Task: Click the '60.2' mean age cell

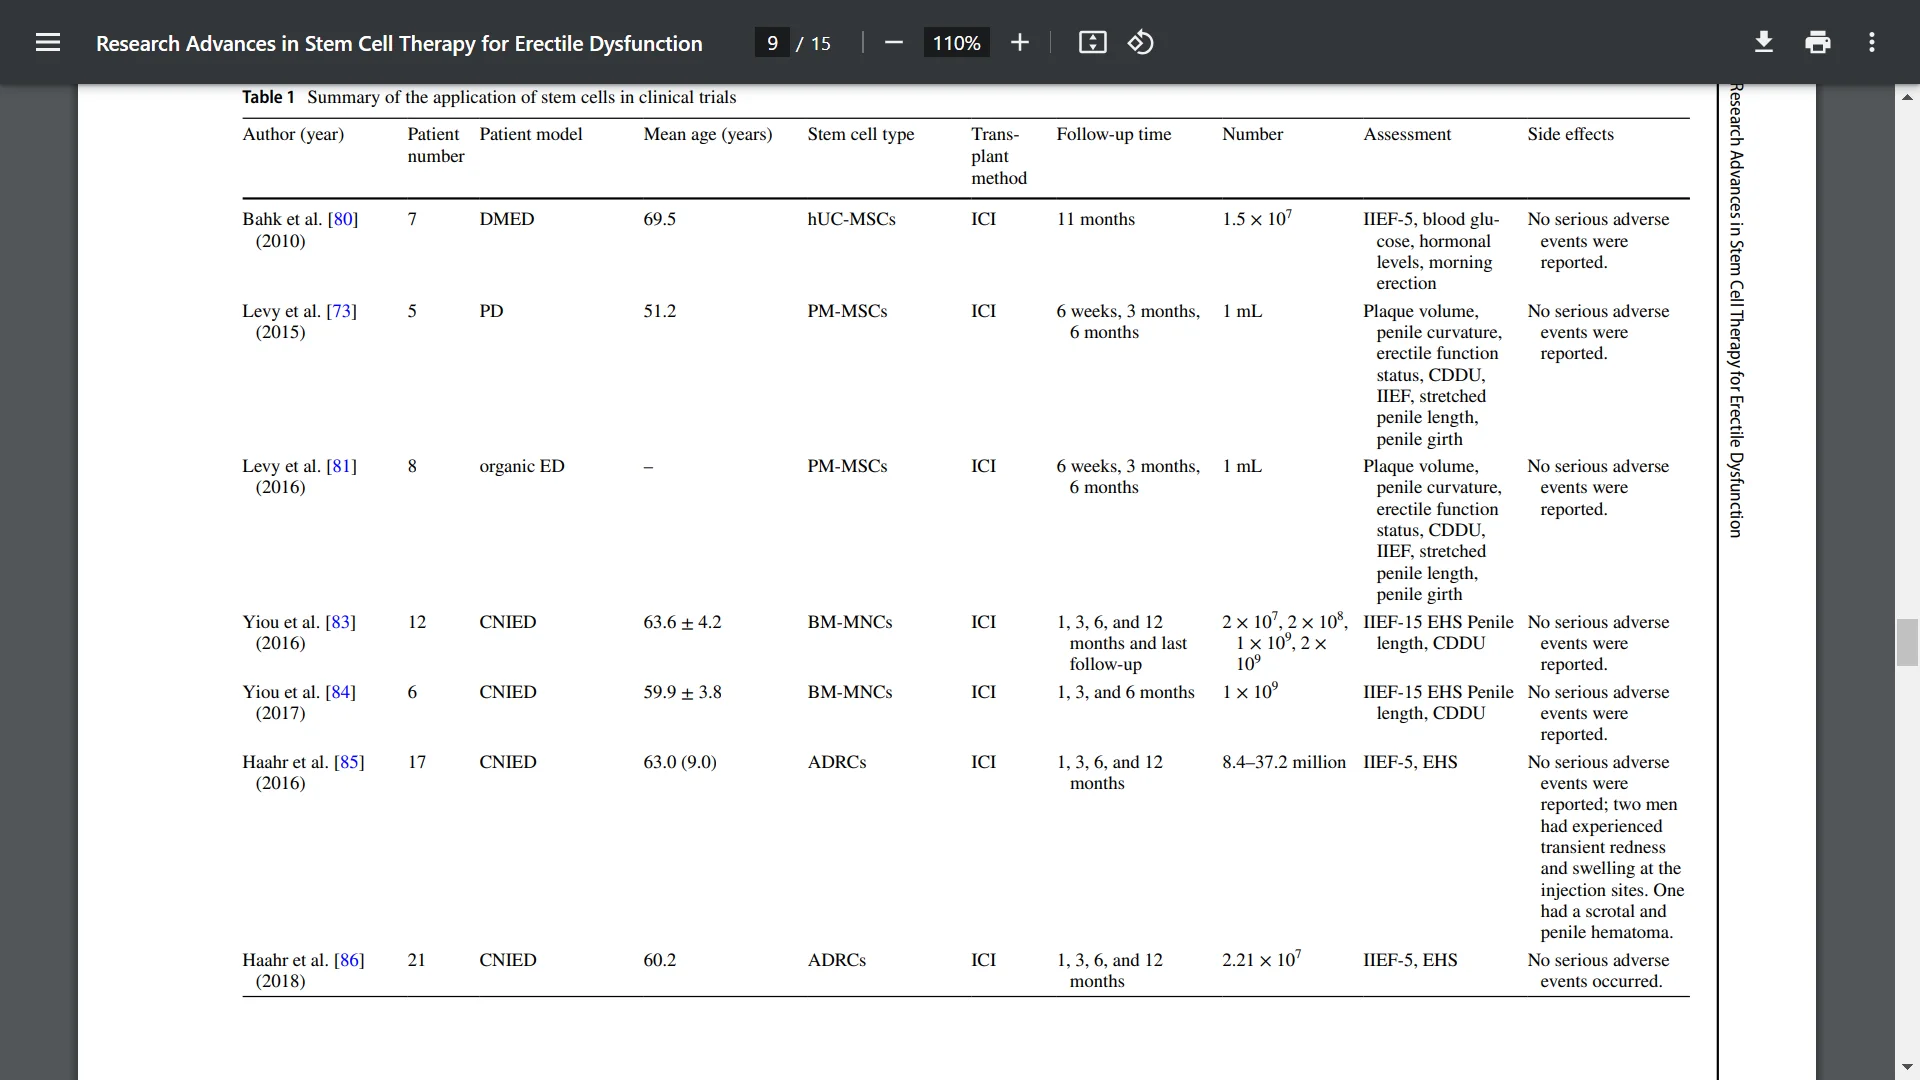Action: click(660, 960)
